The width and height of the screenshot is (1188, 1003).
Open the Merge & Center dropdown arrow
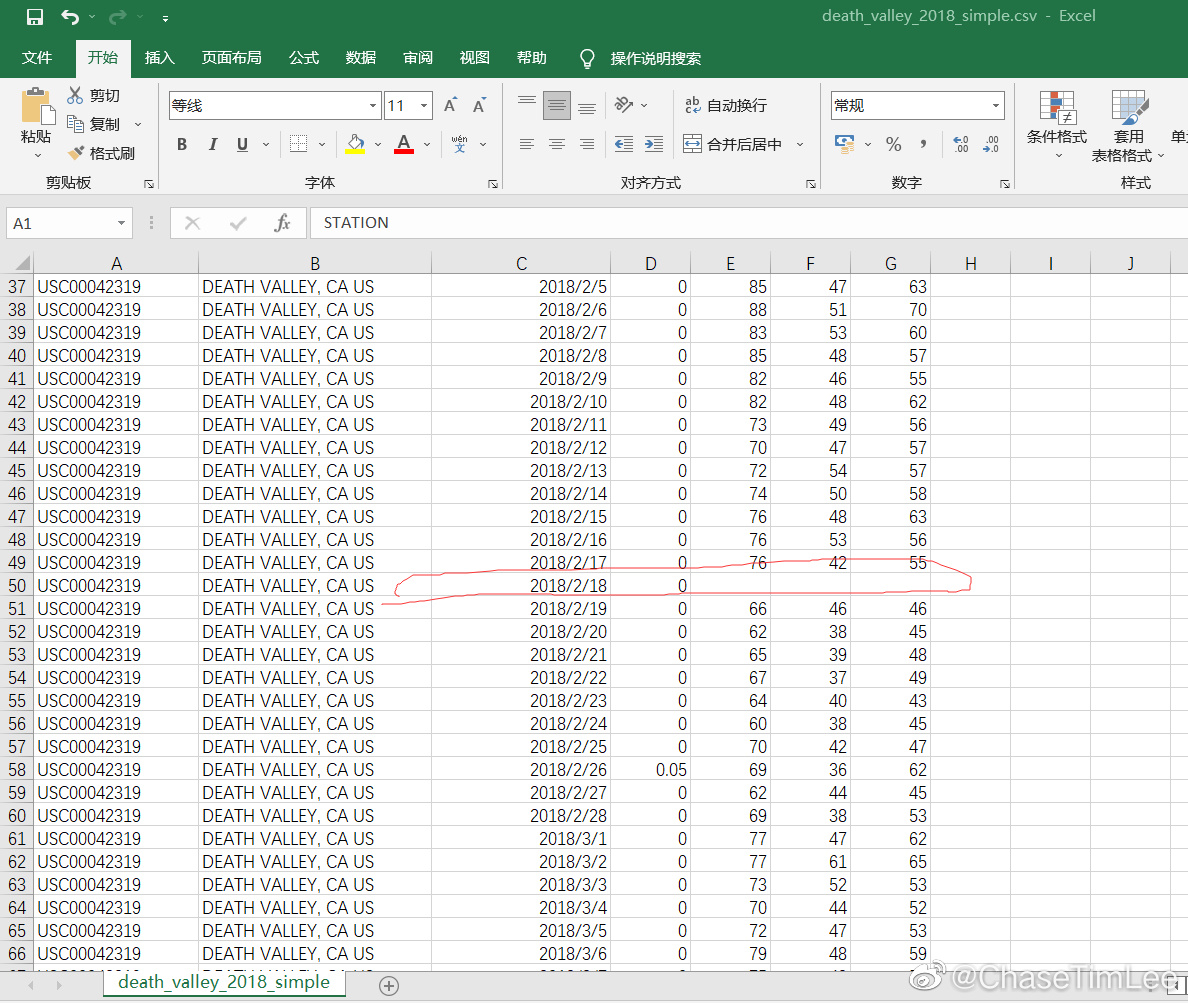(x=800, y=144)
